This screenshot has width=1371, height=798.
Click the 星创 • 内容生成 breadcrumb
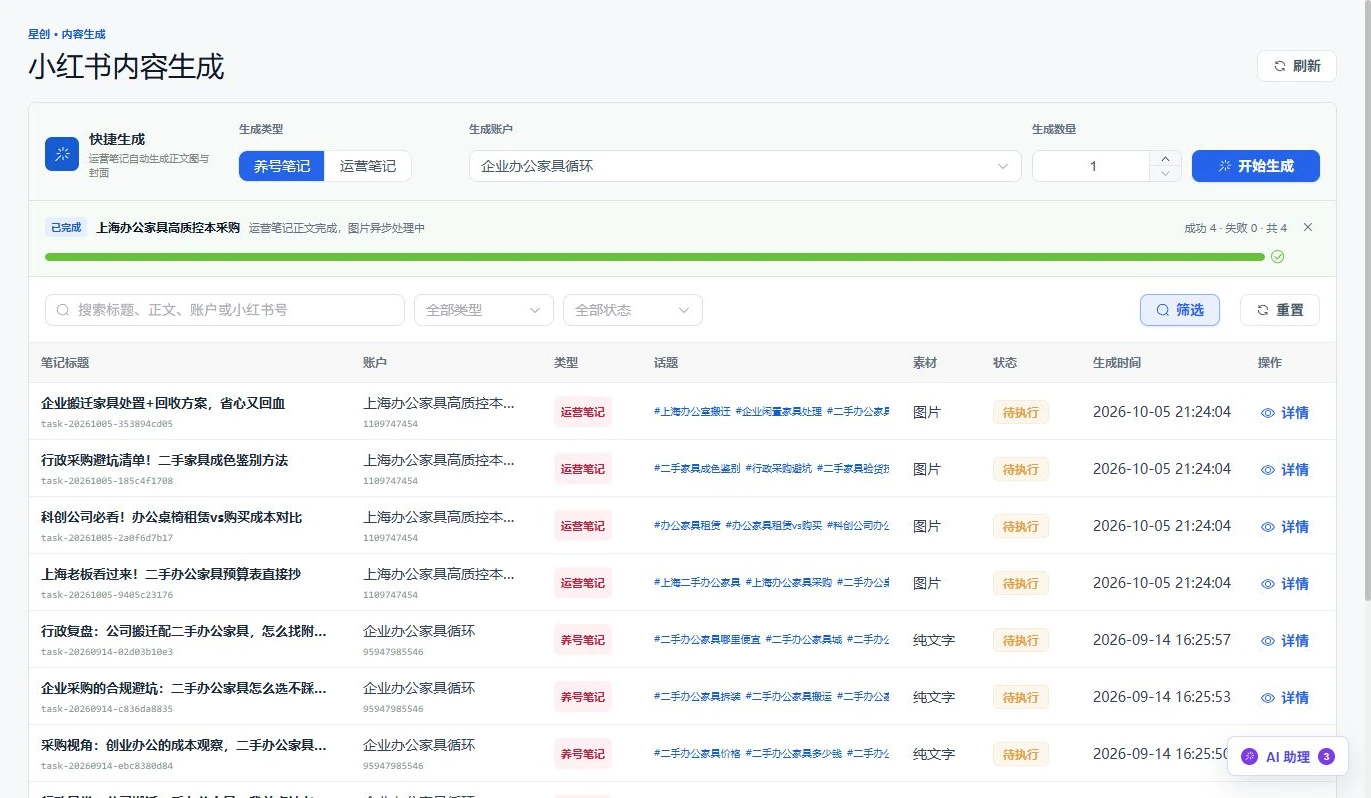pos(67,34)
